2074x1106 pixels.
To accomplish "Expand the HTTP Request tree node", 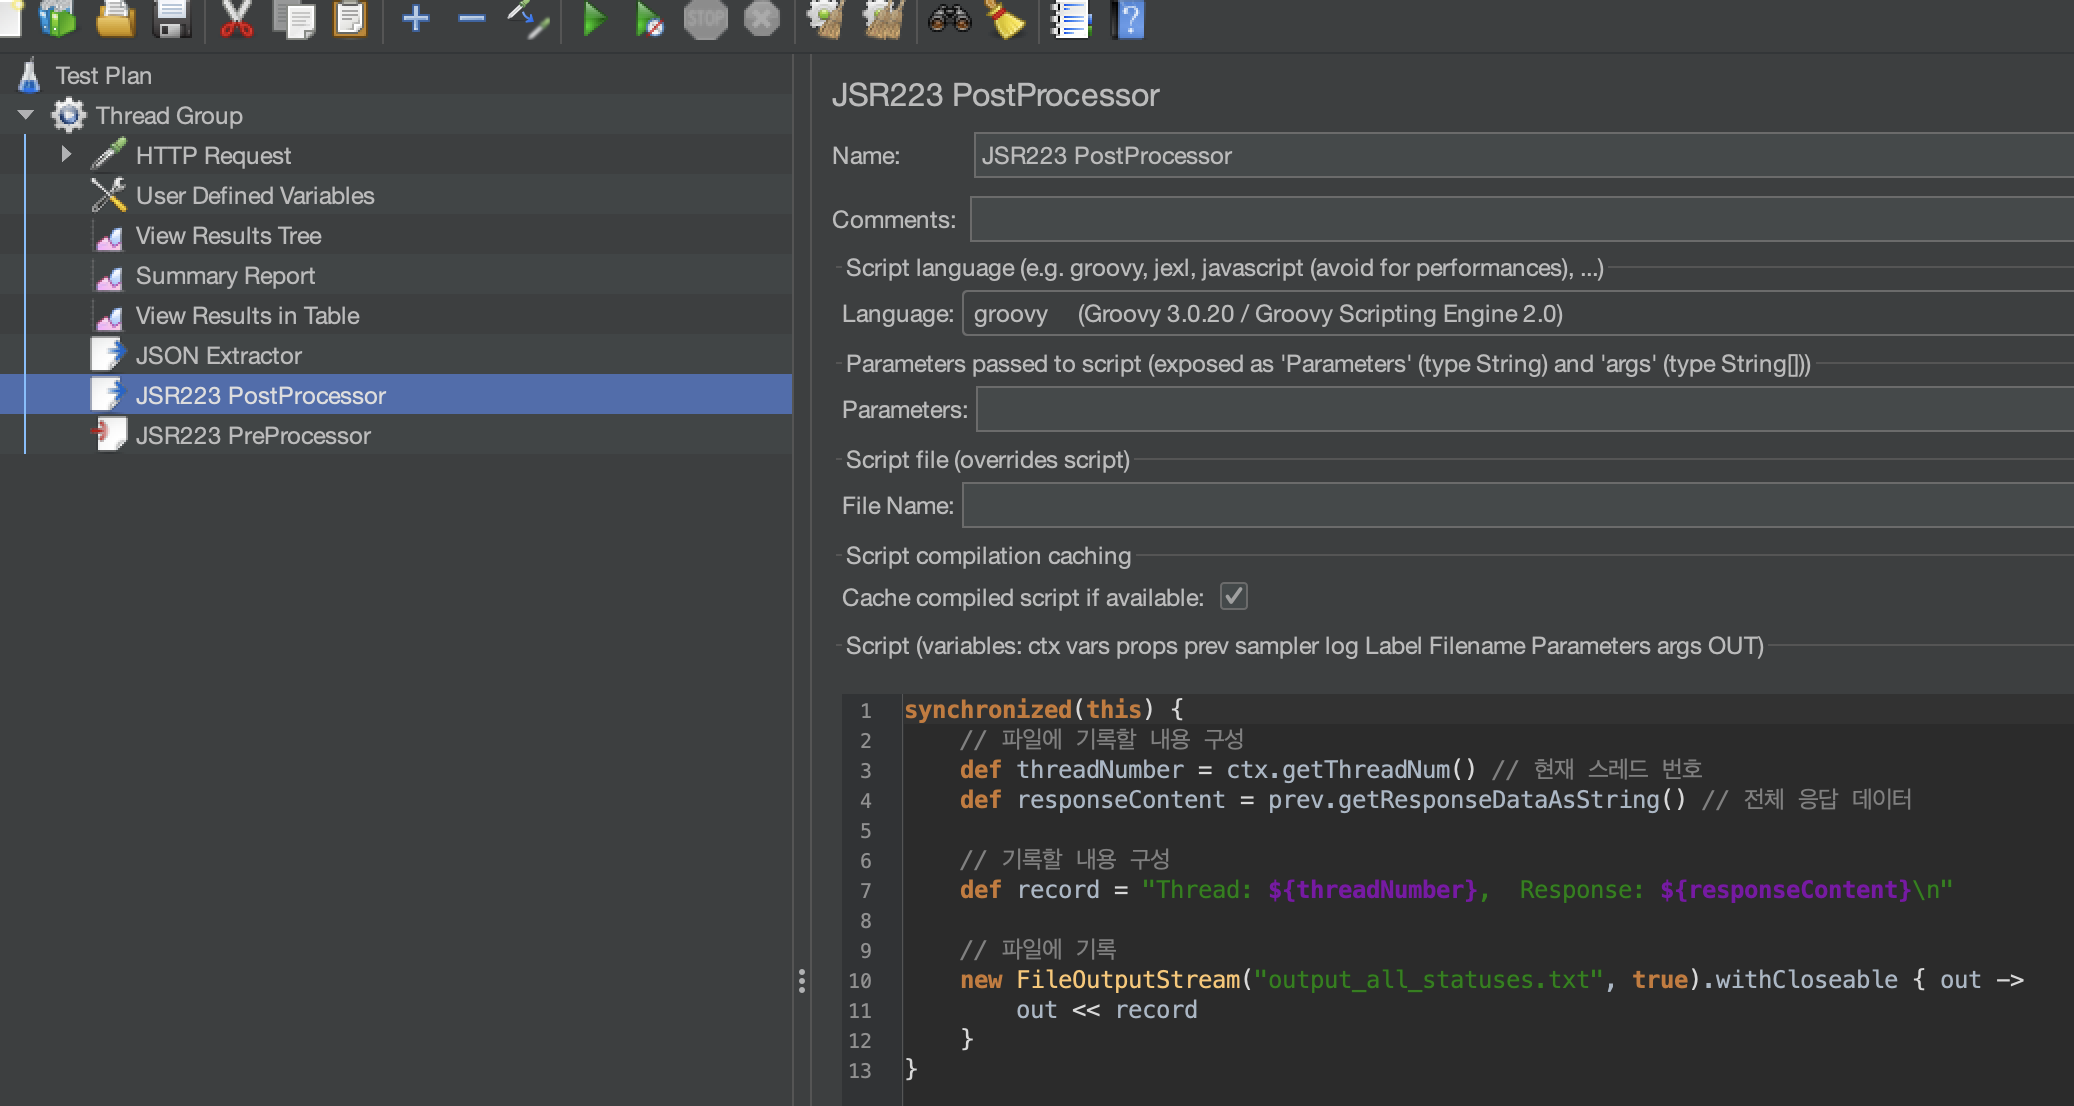I will pyautogui.click(x=66, y=155).
